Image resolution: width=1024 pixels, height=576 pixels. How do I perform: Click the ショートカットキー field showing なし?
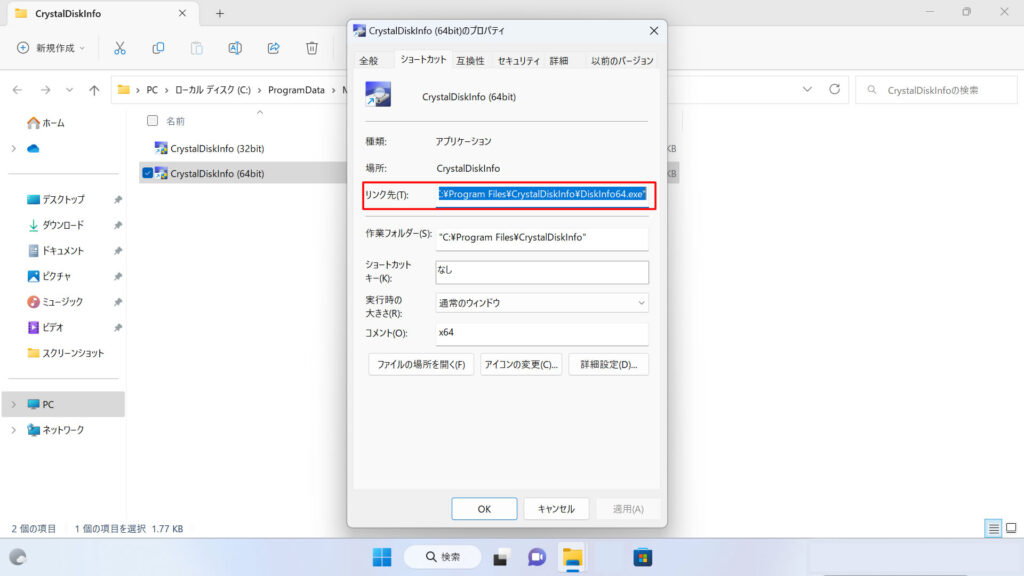(542, 272)
